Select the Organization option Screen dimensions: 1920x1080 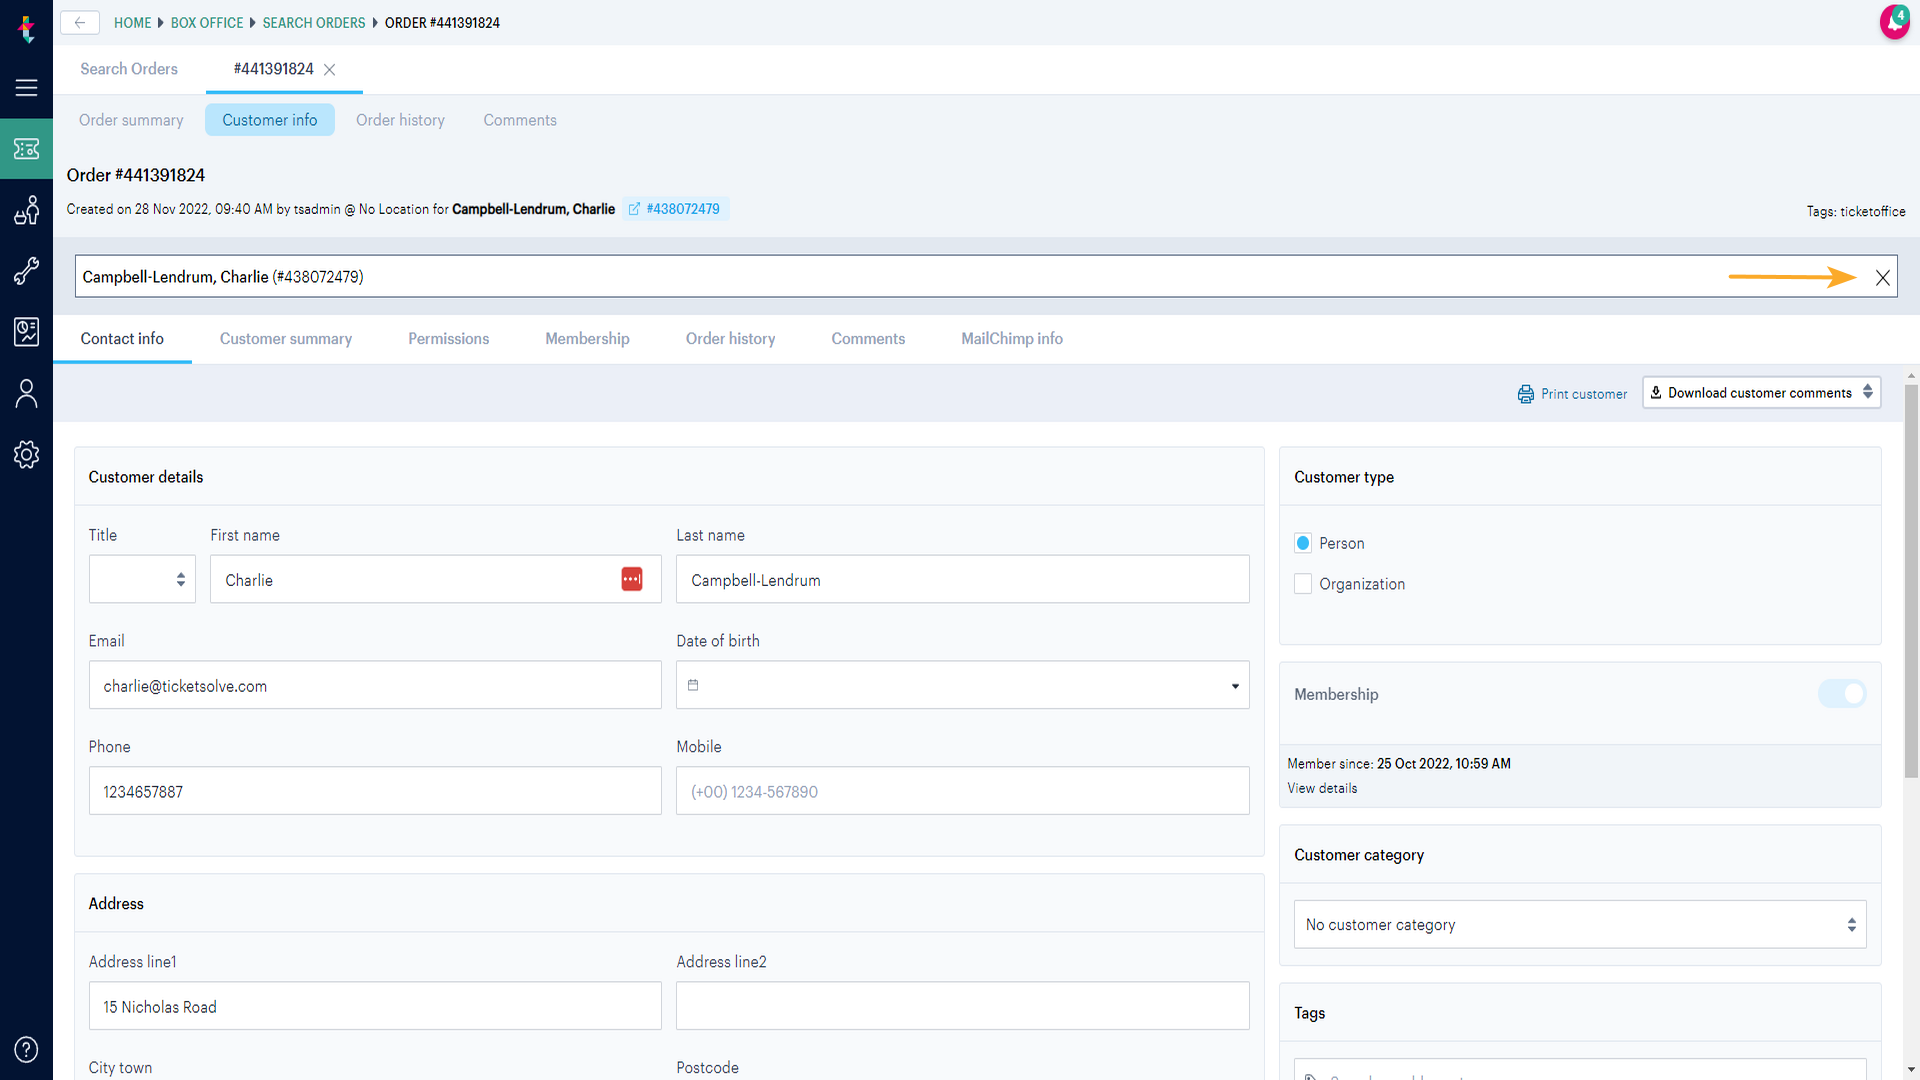pyautogui.click(x=1302, y=584)
